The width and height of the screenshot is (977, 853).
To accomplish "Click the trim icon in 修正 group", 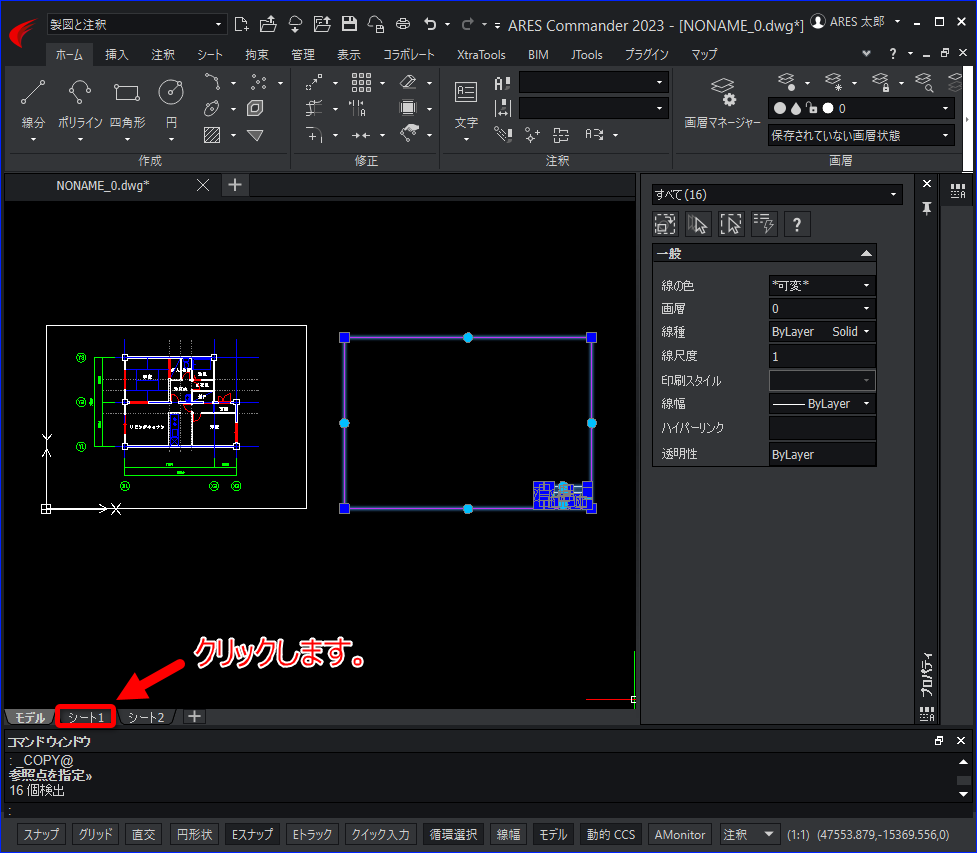I will tap(314, 108).
